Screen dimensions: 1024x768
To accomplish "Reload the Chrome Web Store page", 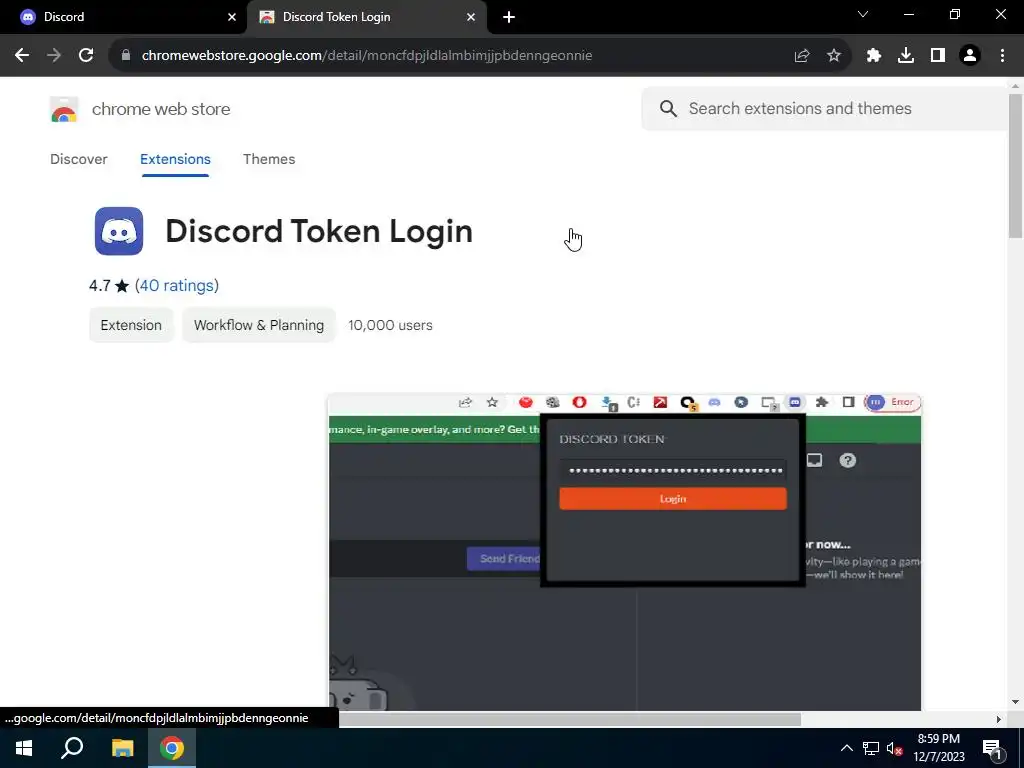I will pyautogui.click(x=86, y=56).
